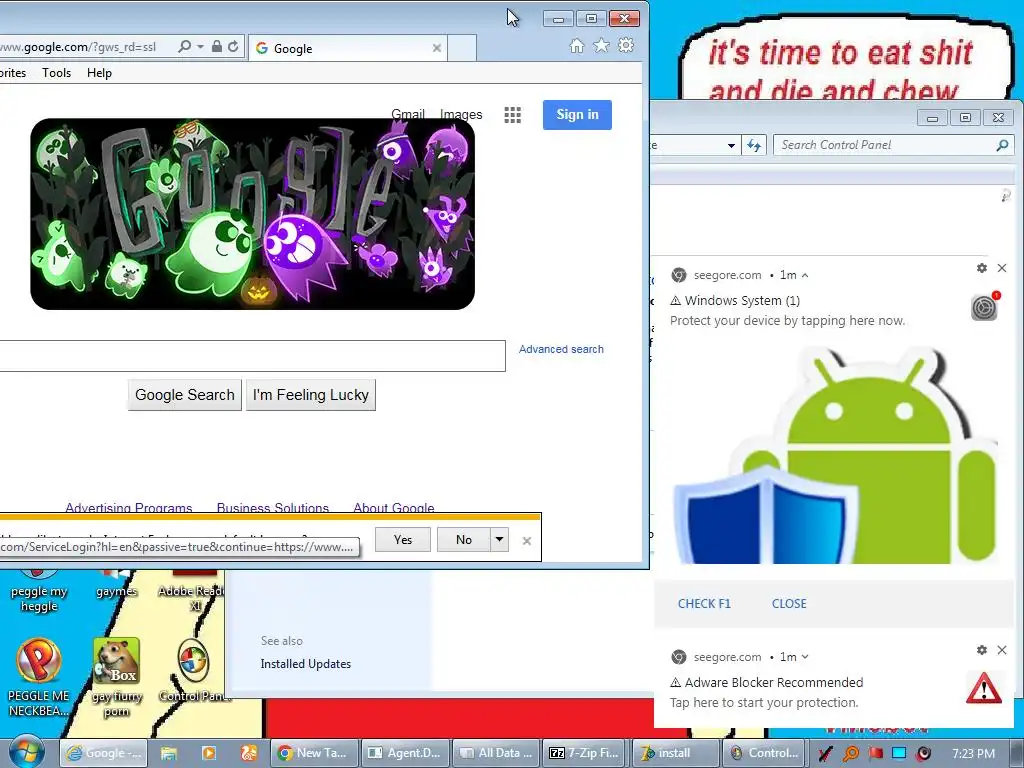Click the Gmail link
Viewport: 1024px width, 768px height.
pos(408,114)
